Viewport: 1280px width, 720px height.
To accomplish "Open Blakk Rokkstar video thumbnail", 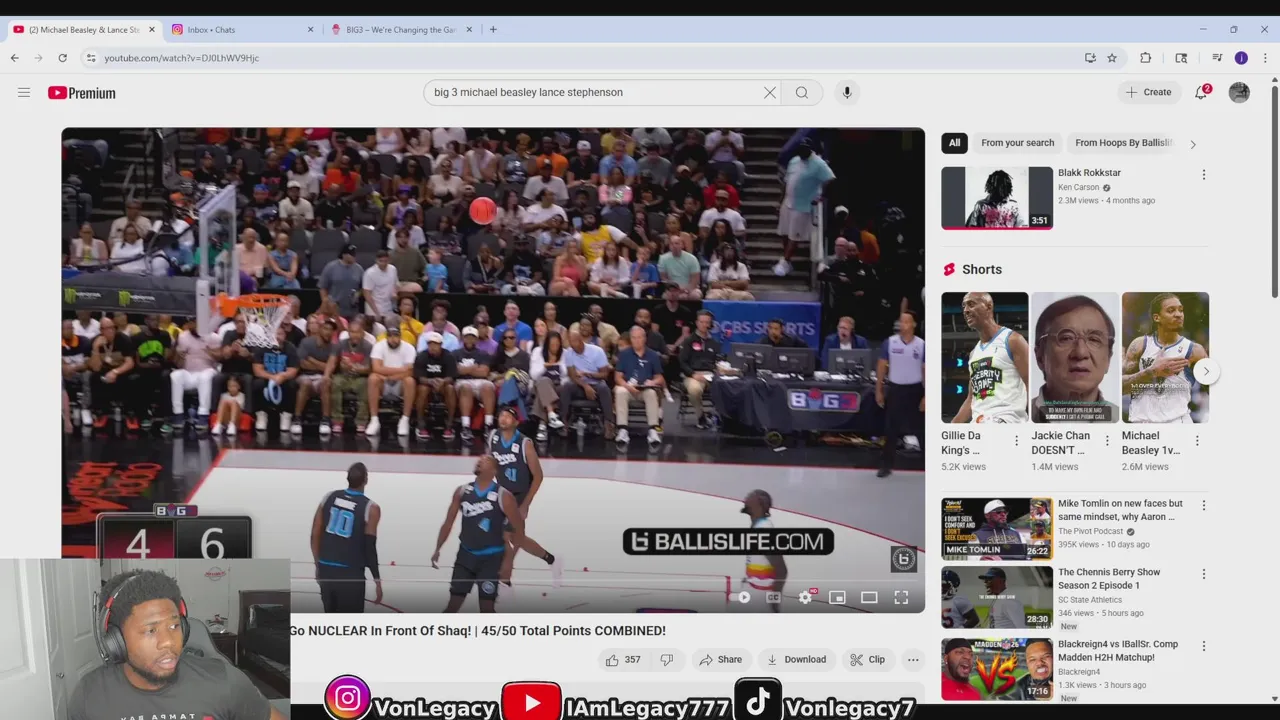I will coord(997,198).
